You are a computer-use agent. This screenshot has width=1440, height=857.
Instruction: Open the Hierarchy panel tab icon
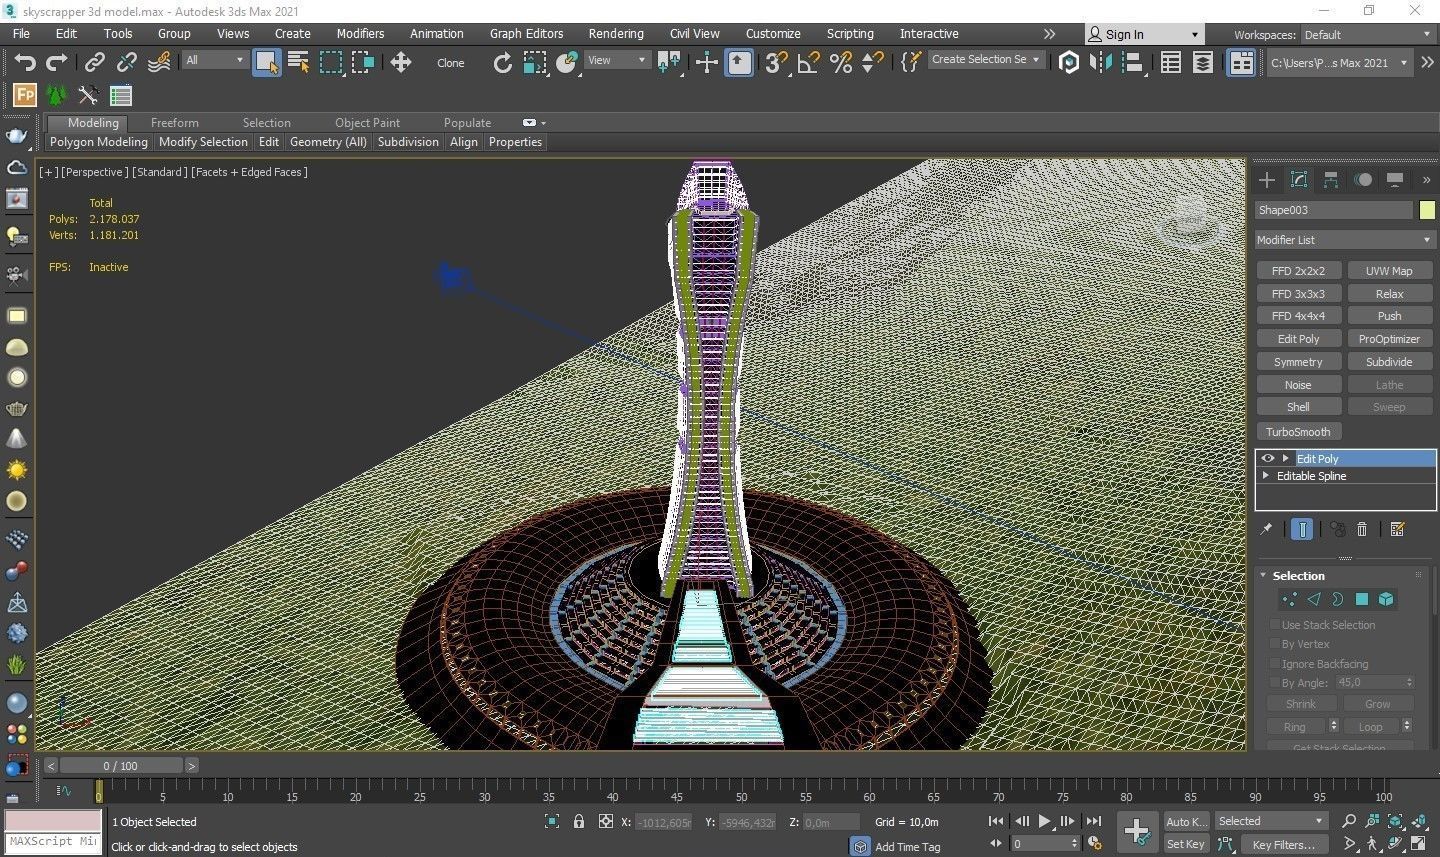[x=1331, y=180]
